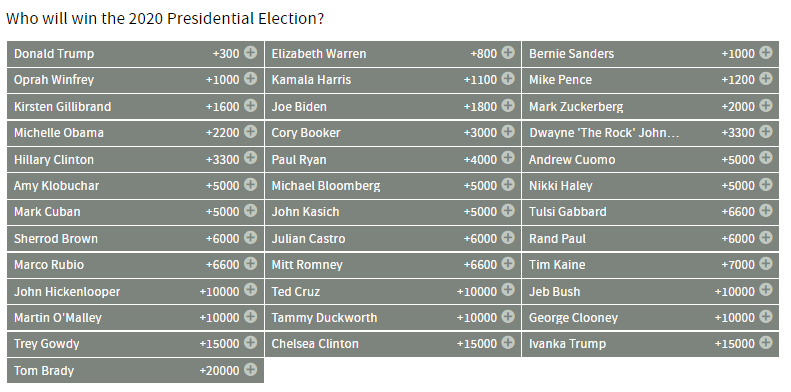Add Tulsi Gabbard +6600 with plus icon

766,211
